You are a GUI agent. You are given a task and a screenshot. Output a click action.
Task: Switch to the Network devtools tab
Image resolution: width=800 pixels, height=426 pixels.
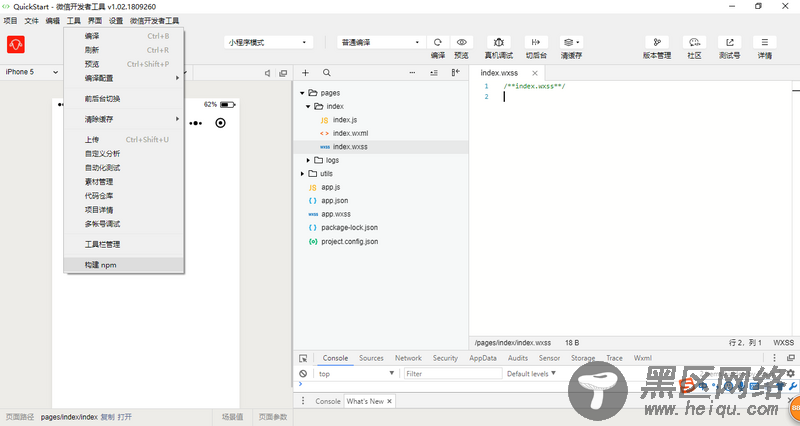pos(408,358)
